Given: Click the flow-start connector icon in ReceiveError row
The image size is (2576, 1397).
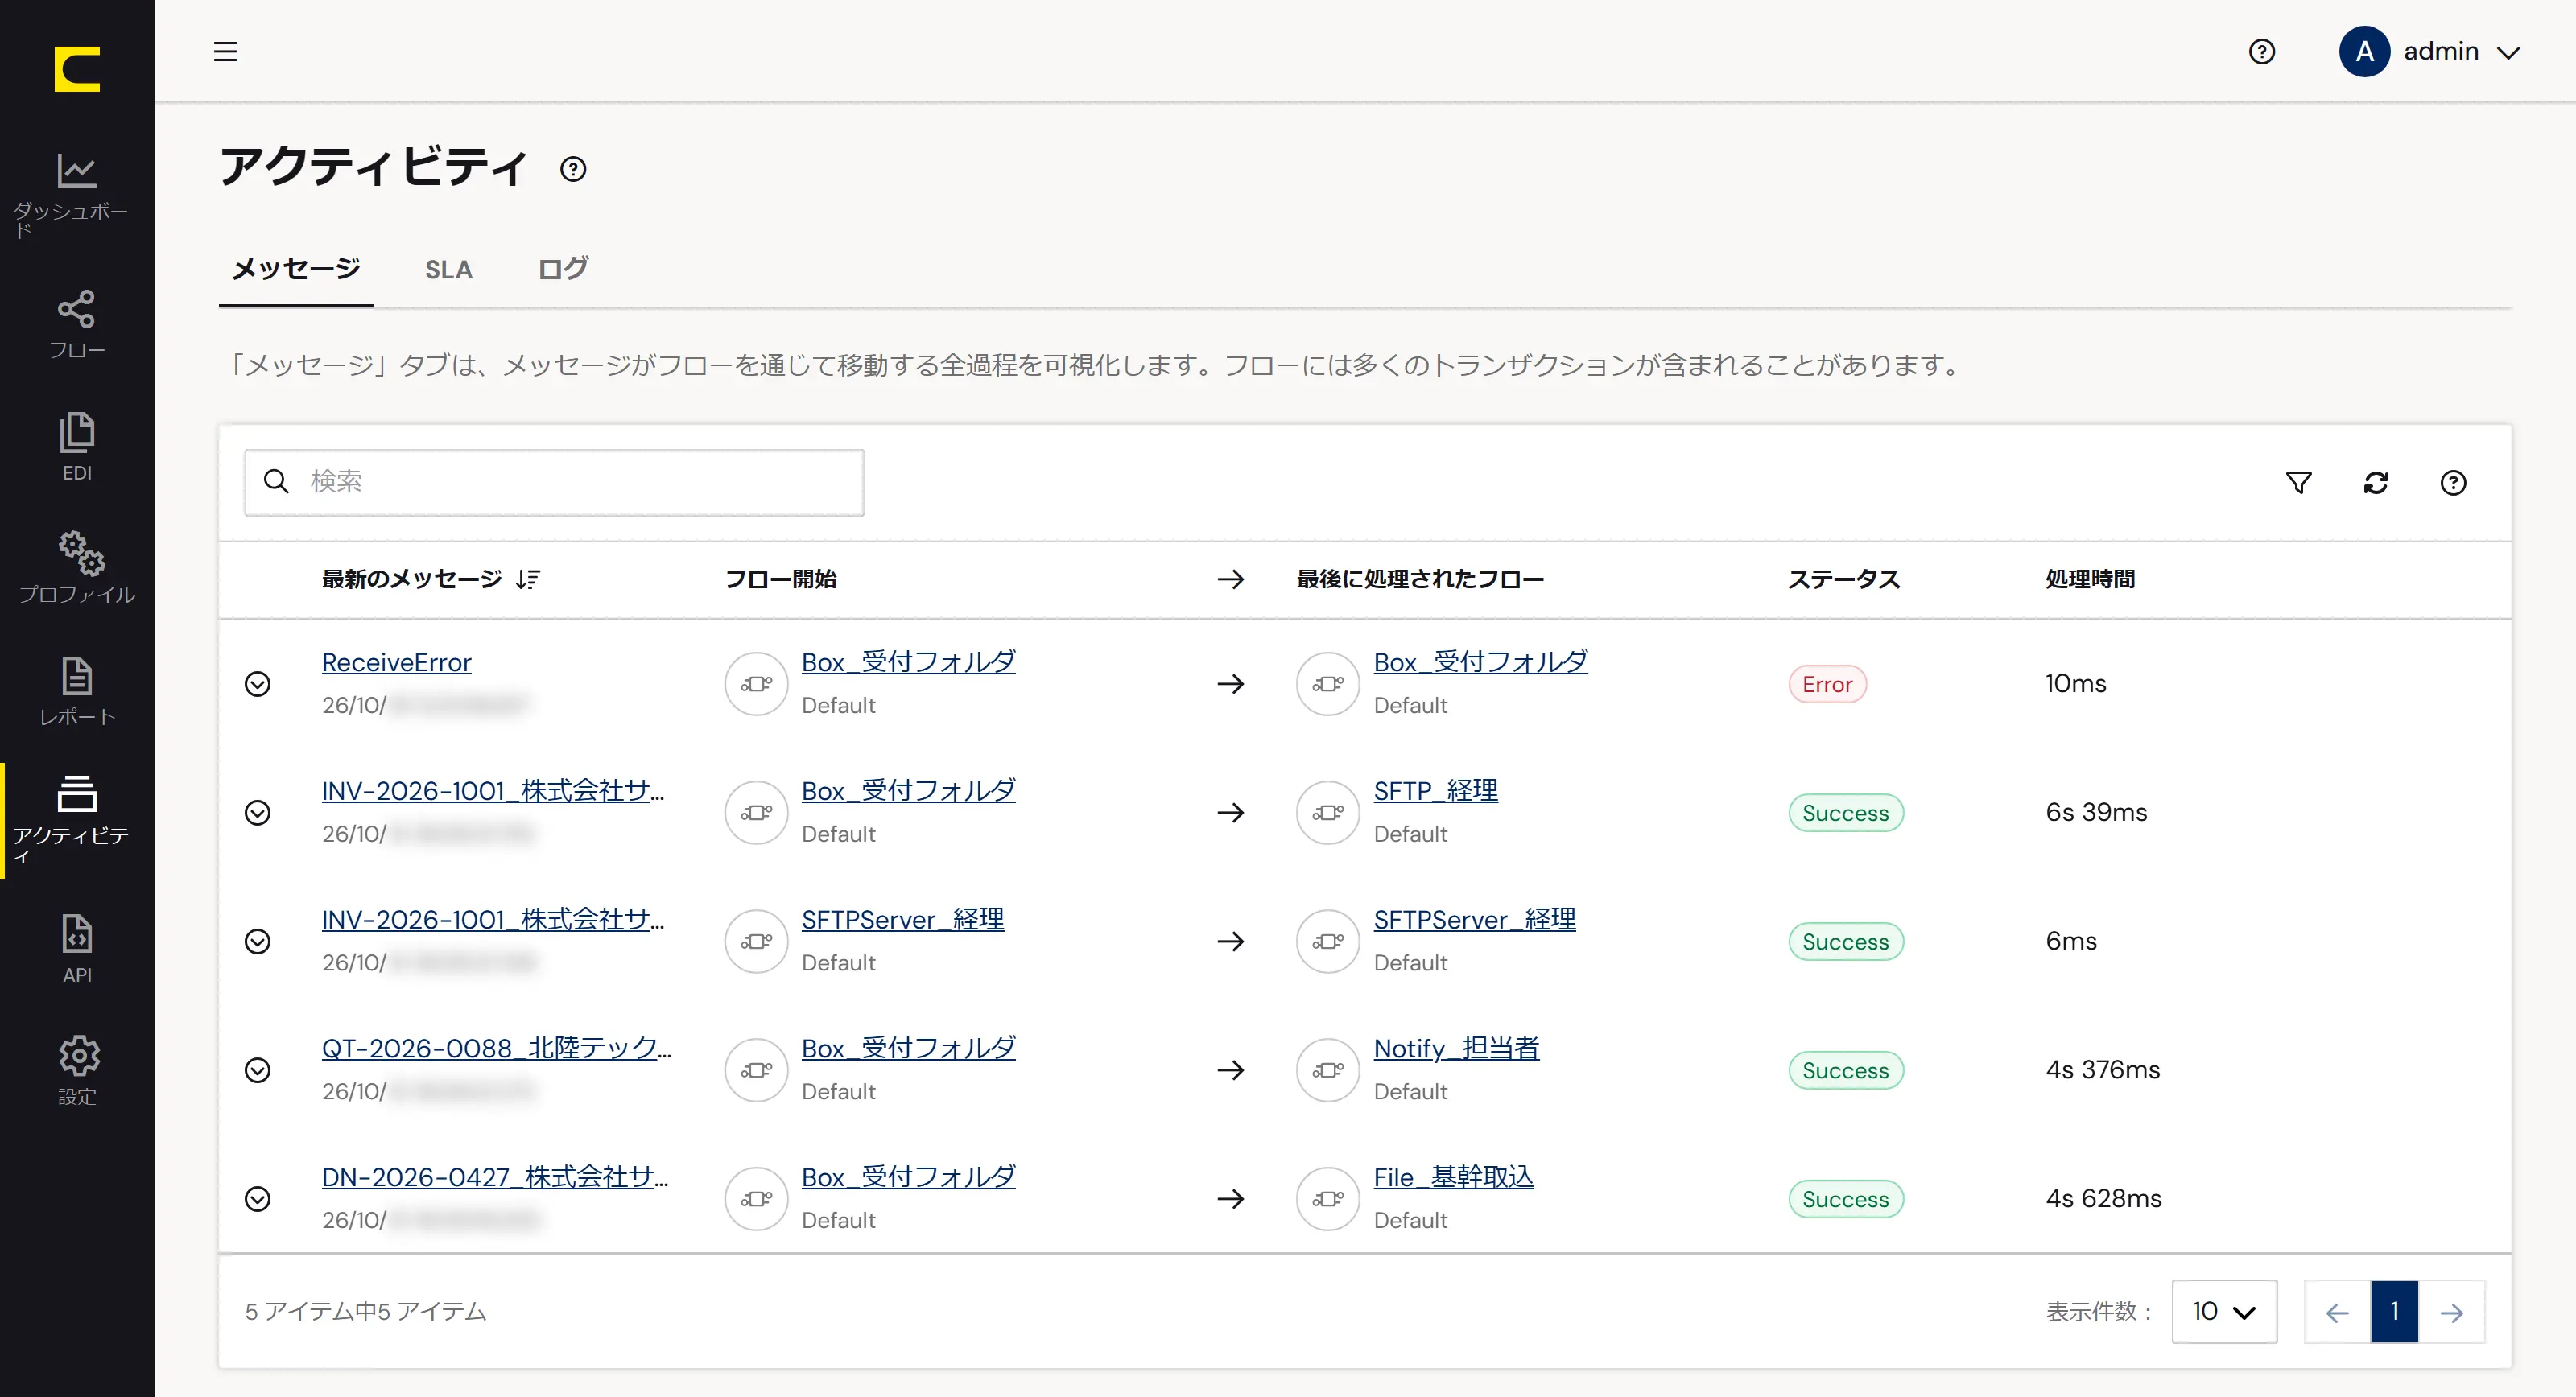Looking at the screenshot, I should click(756, 684).
